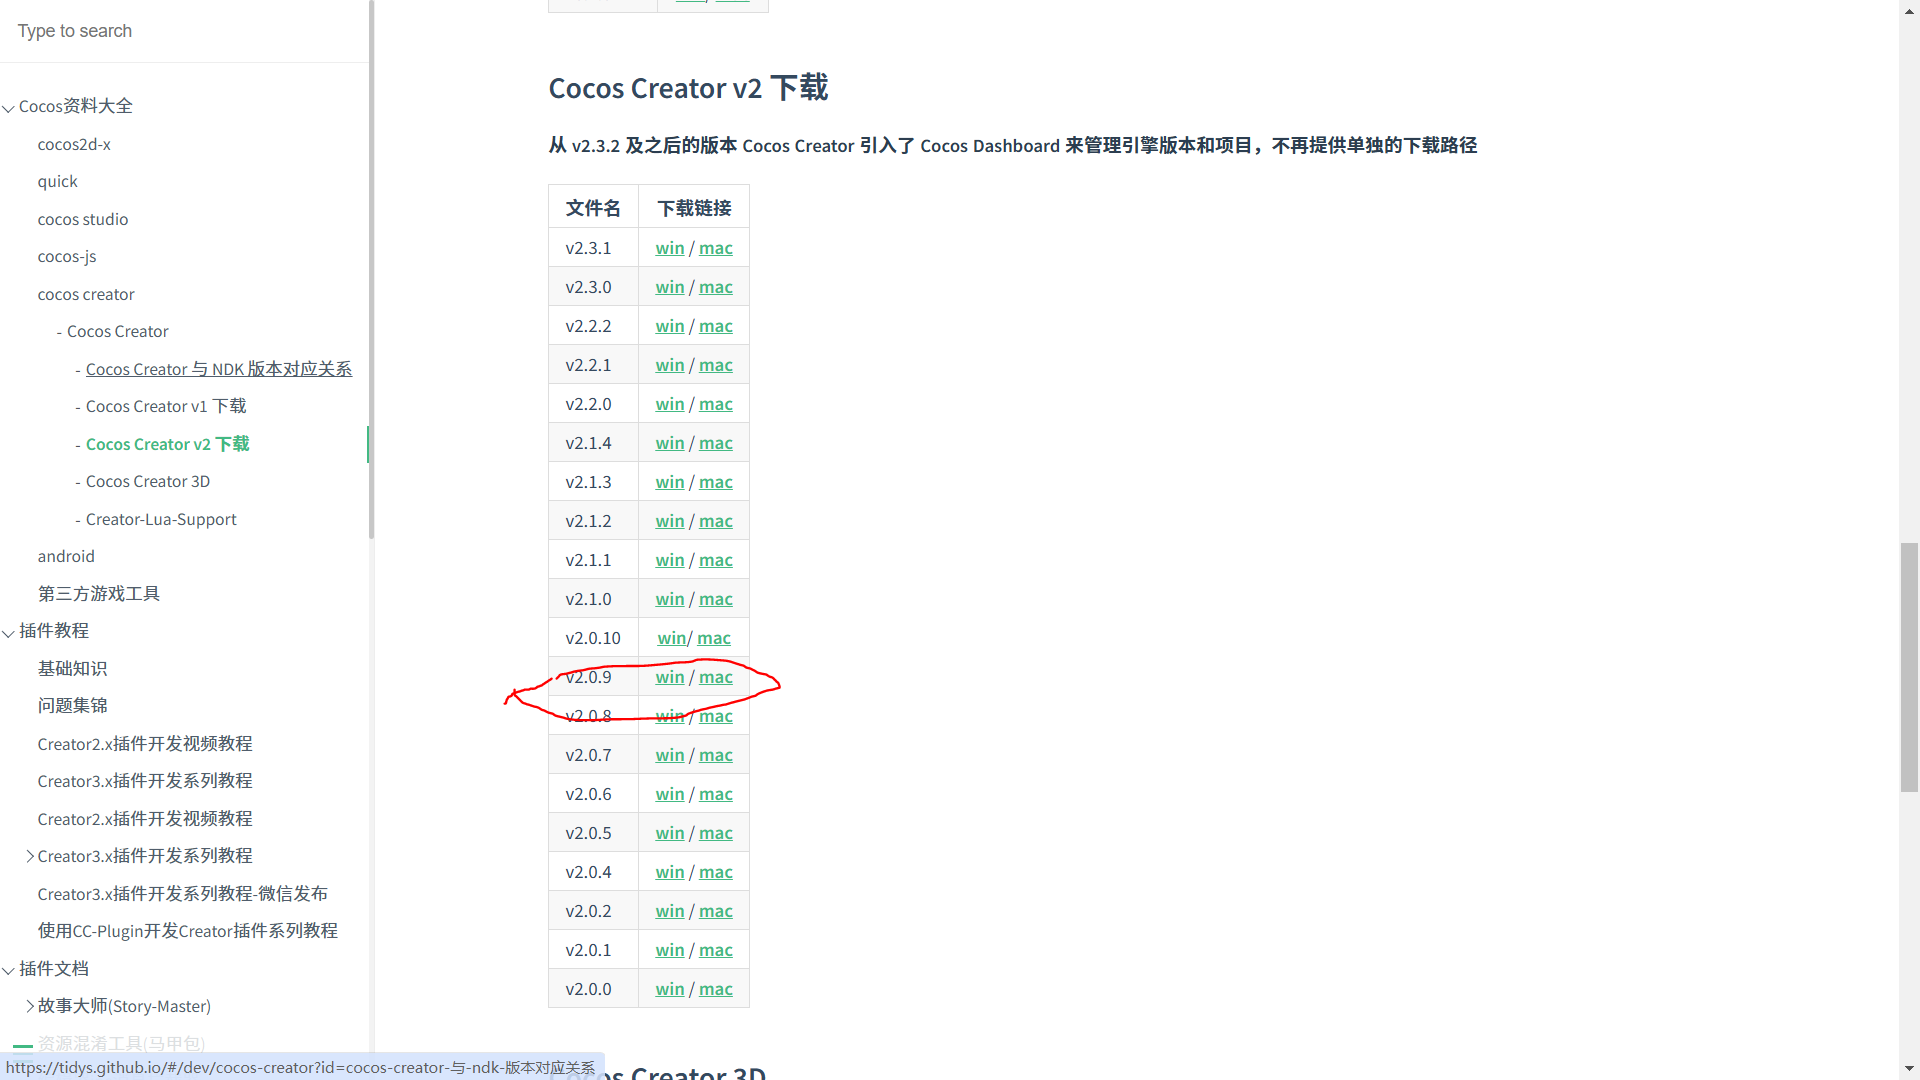Download v2.3.1 mac version
The width and height of the screenshot is (1920, 1080).
pos(715,248)
